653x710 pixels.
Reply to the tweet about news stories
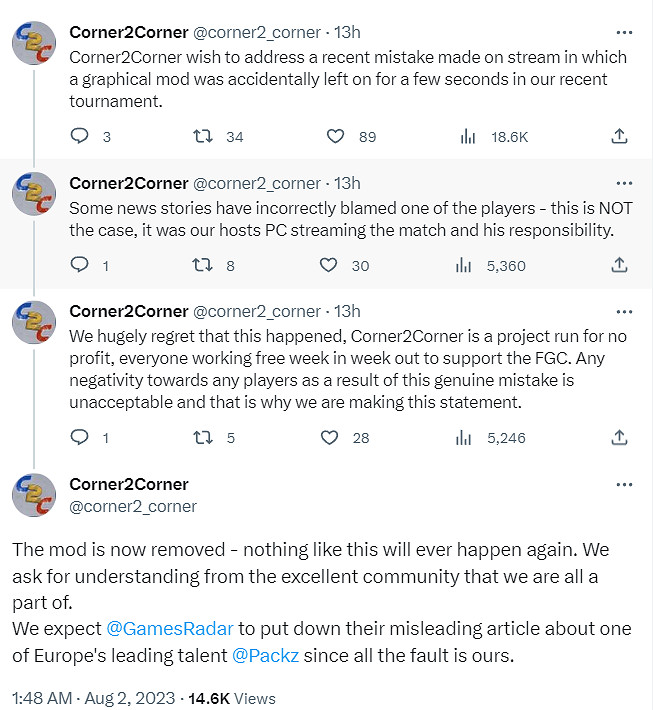[x=81, y=265]
